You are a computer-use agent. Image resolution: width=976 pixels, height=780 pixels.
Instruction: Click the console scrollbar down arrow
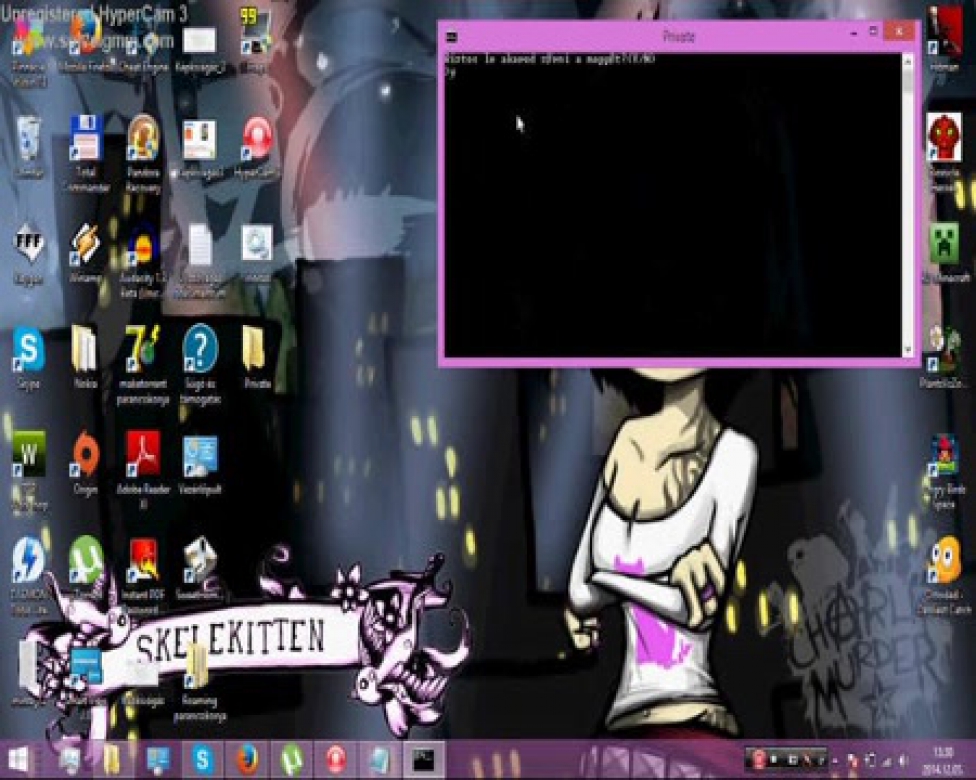click(x=908, y=350)
